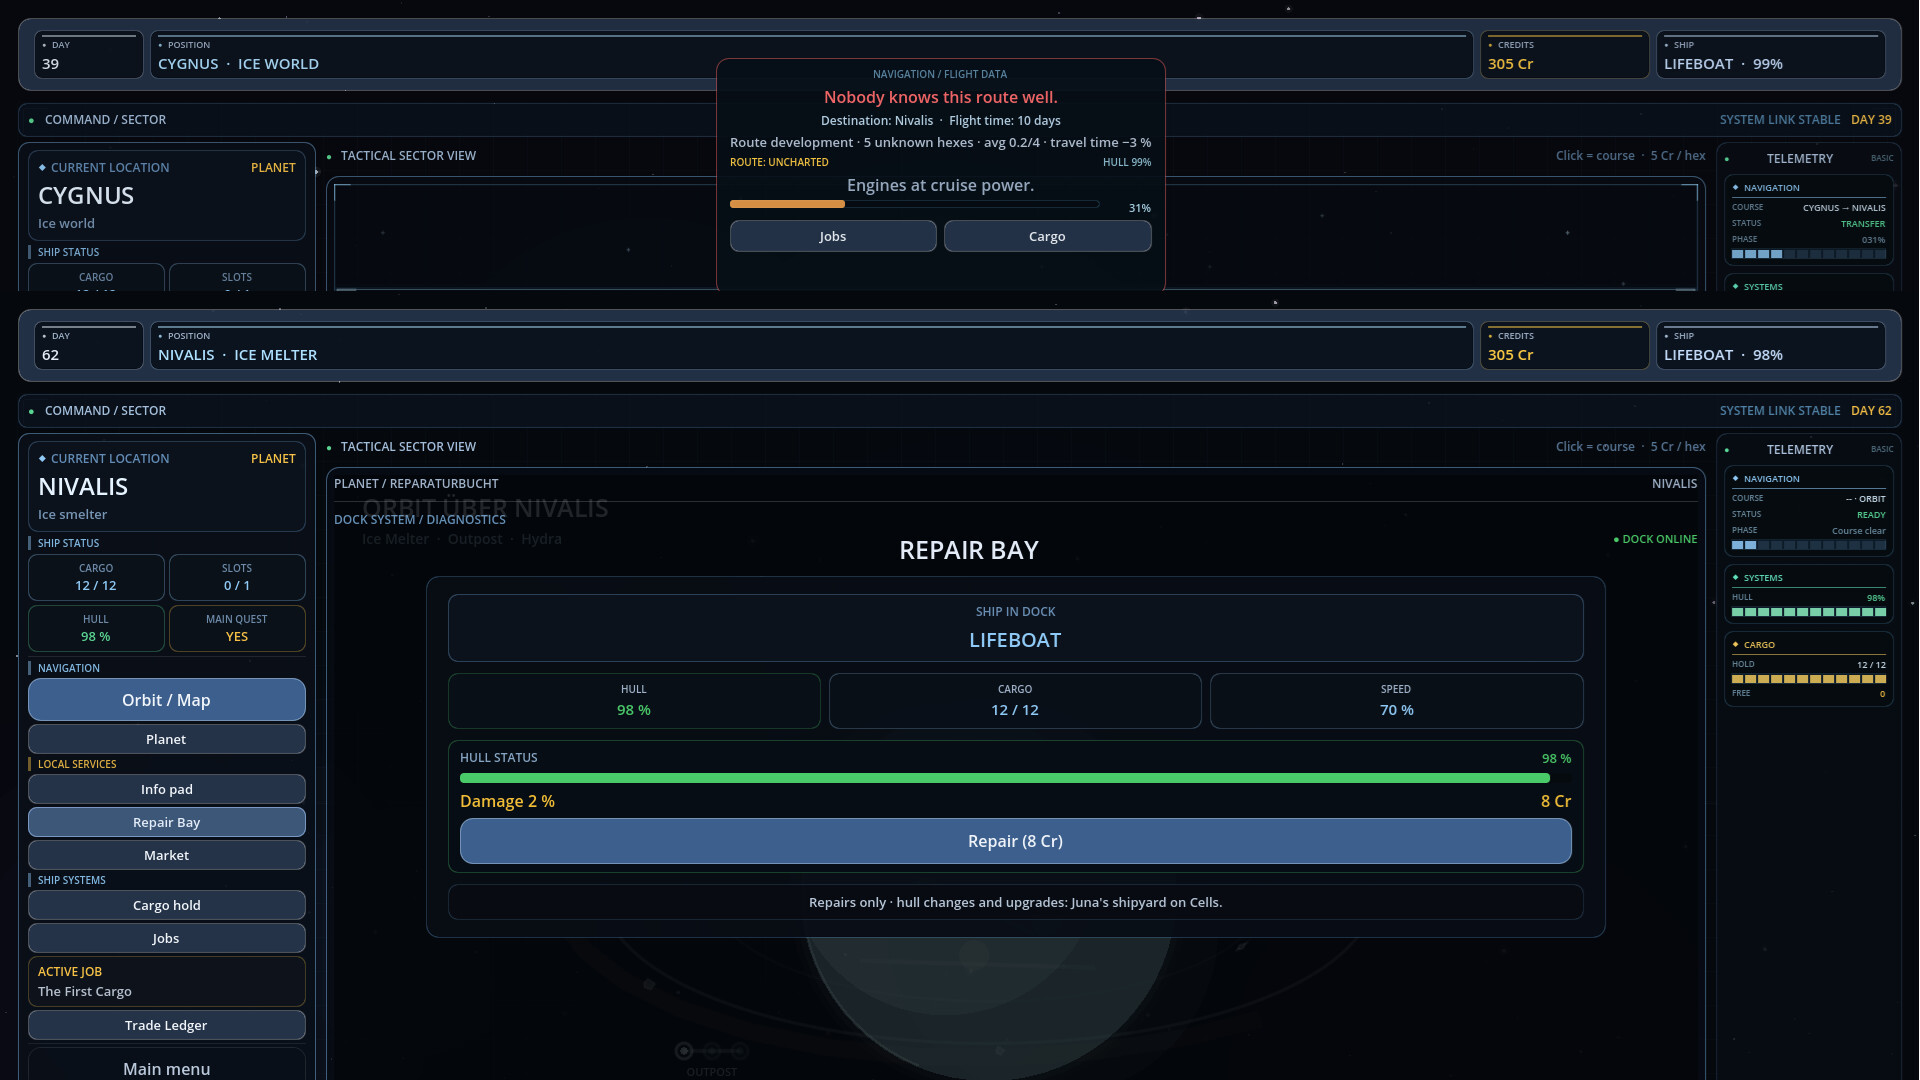Select the Planet button under Navigation

coord(167,739)
